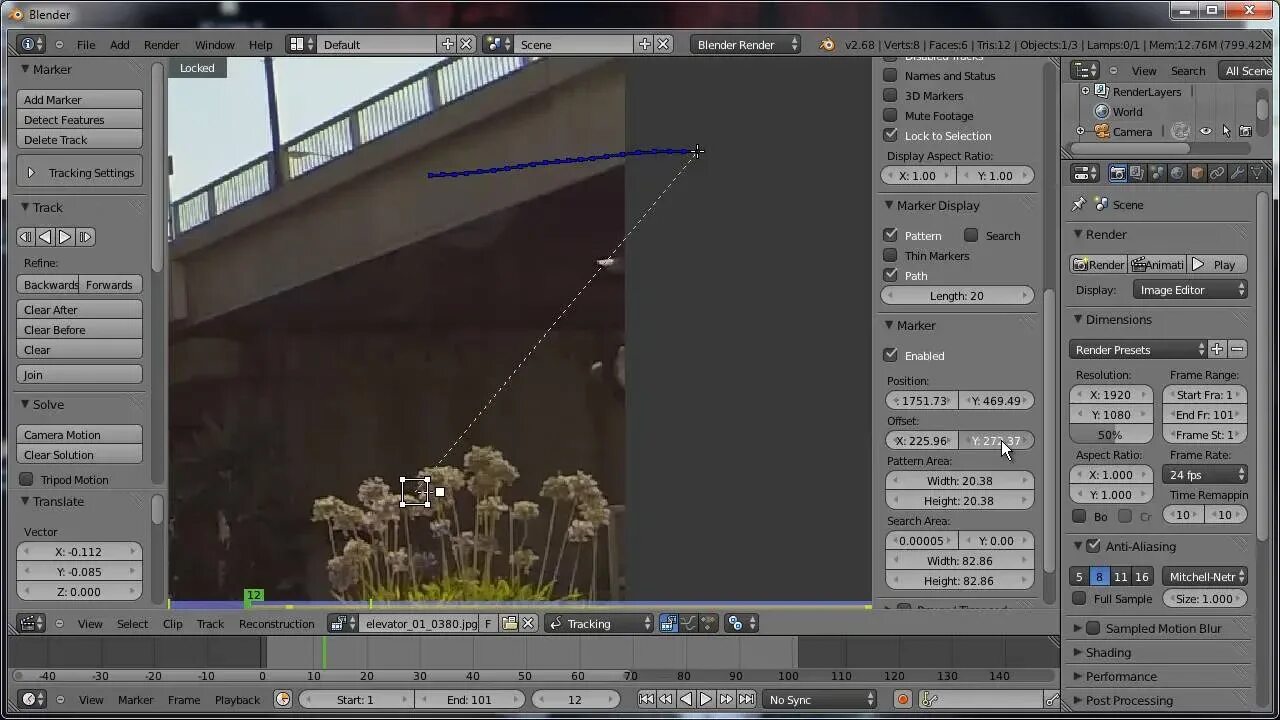Open the Track menu in the clip editor
Viewport: 1280px width, 720px height.
210,623
